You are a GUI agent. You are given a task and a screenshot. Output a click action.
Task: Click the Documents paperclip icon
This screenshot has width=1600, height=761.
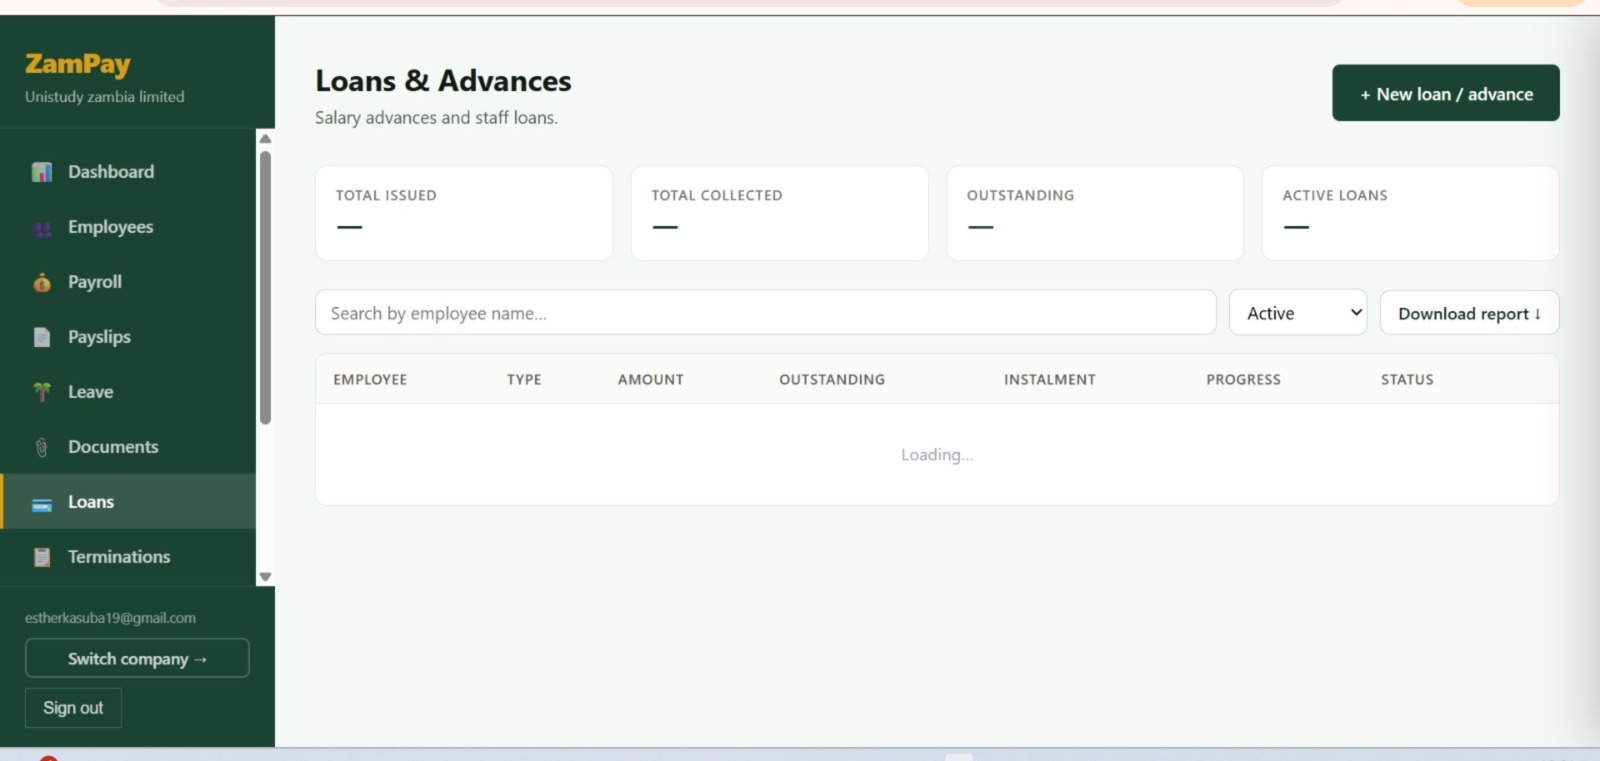pos(41,447)
